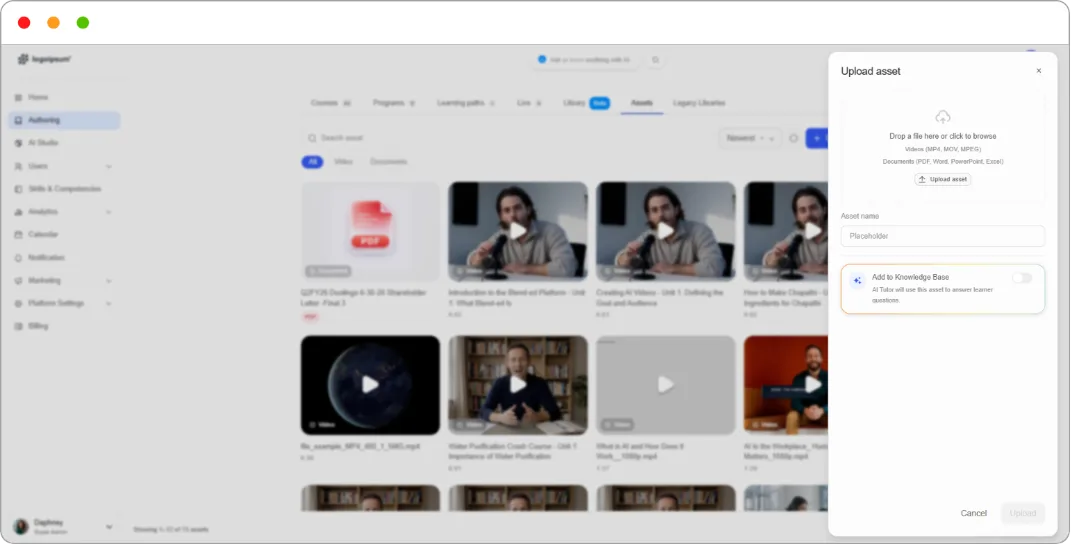The image size is (1071, 544).
Task: Click the Upload button at panel bottom
Action: pos(1023,513)
